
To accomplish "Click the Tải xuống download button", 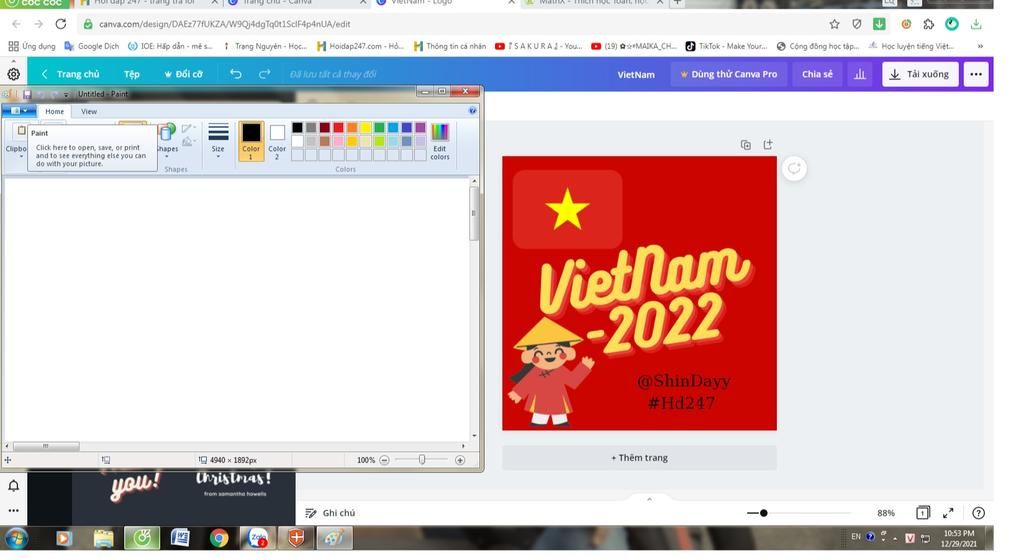I will (x=920, y=74).
